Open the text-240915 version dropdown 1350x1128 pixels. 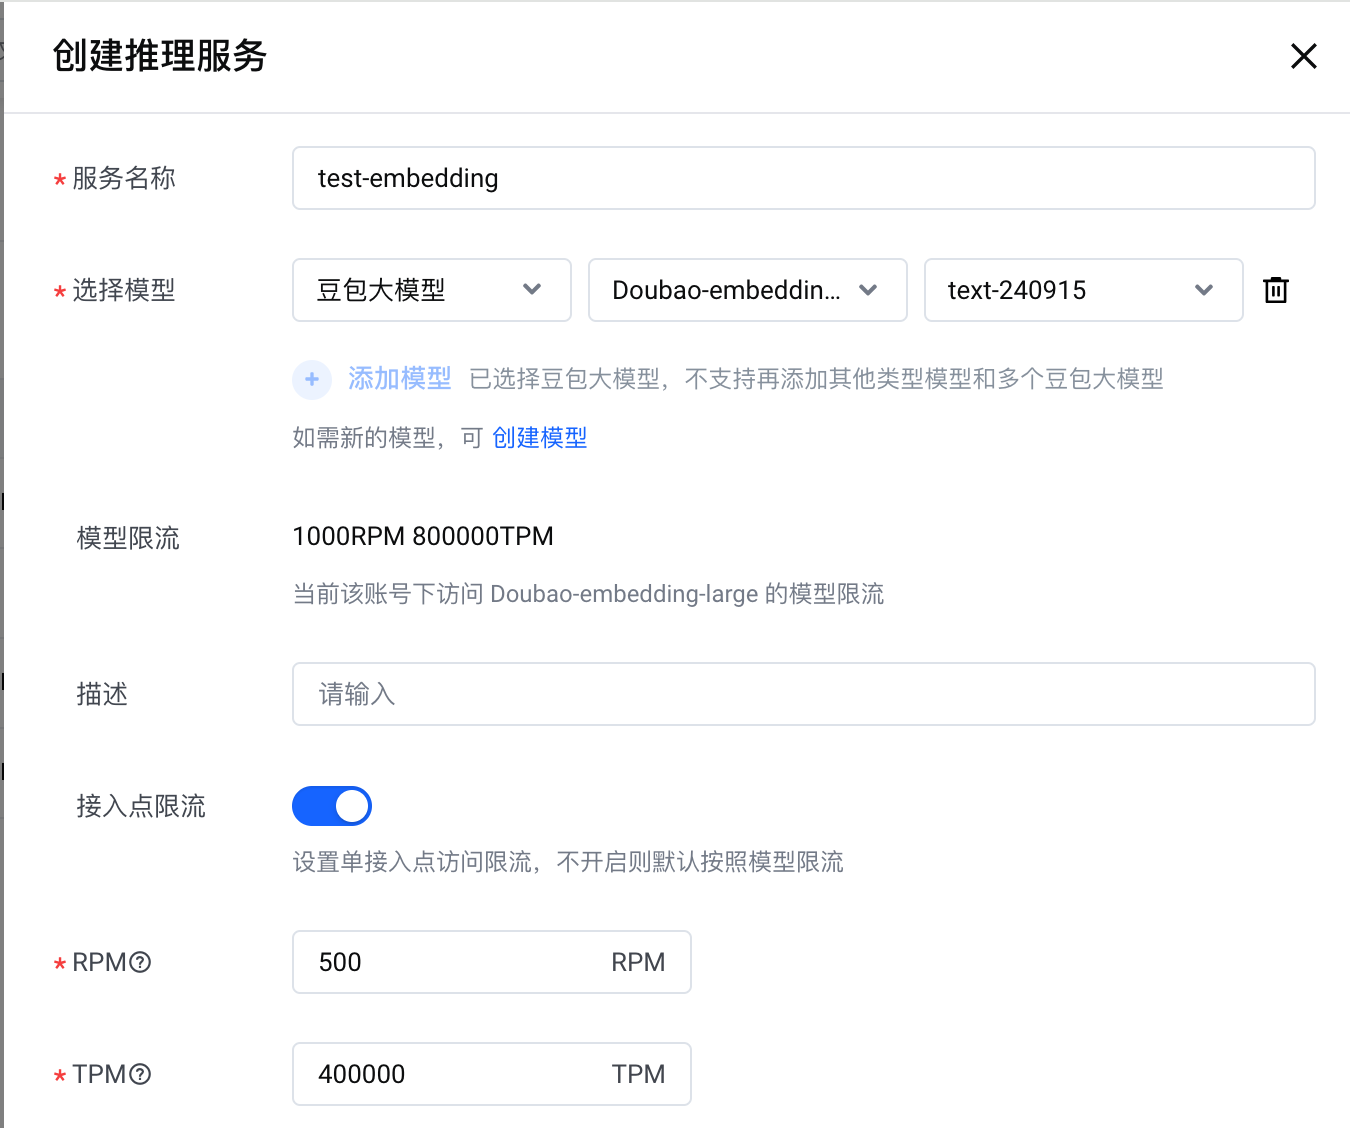point(1084,290)
